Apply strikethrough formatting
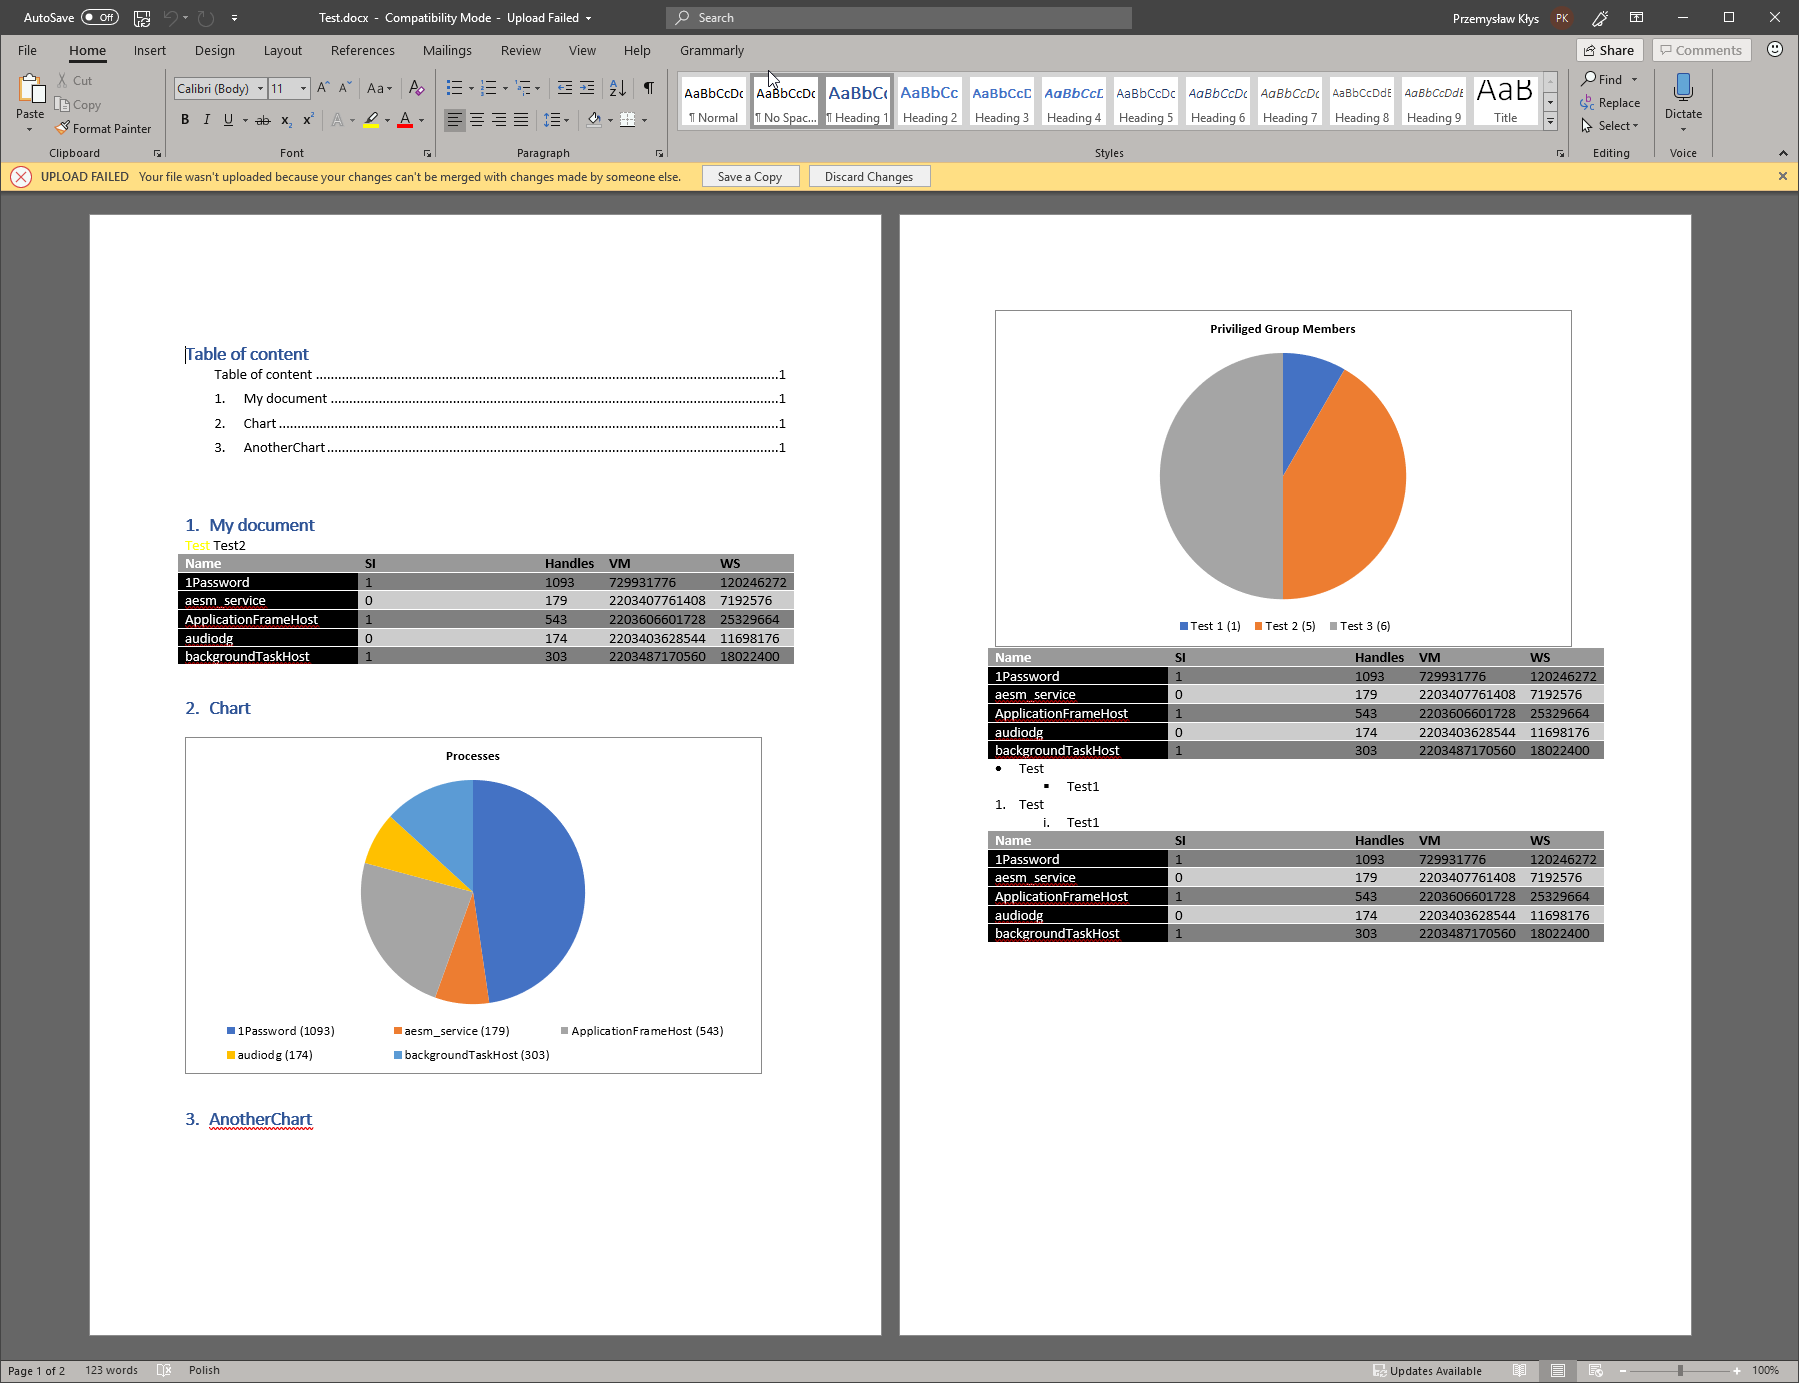Screen dimensions: 1799x1383 [x=262, y=119]
